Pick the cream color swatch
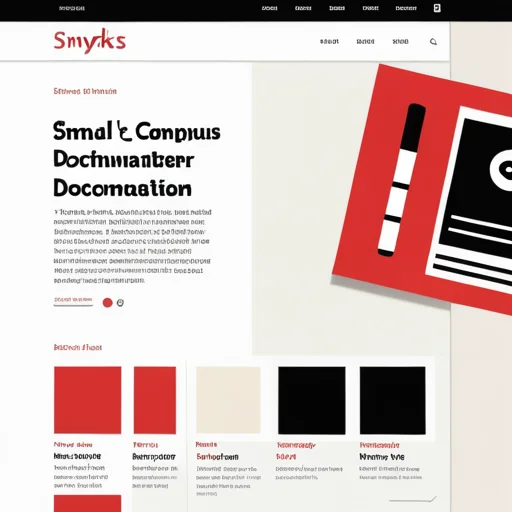This screenshot has width=512, height=512. (x=228, y=400)
